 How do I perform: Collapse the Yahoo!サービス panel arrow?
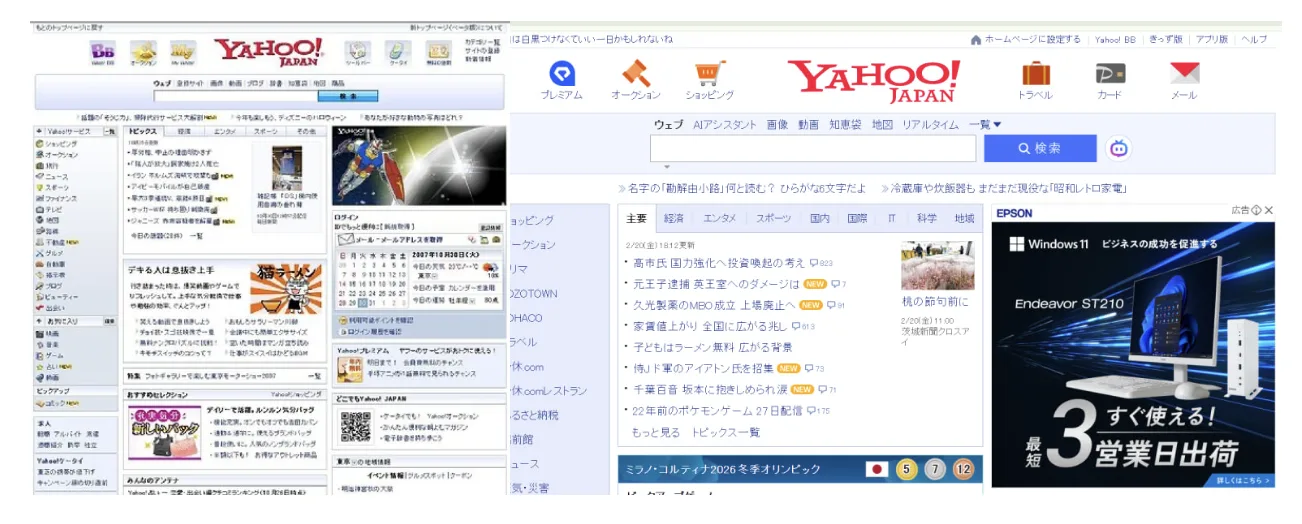click(38, 131)
